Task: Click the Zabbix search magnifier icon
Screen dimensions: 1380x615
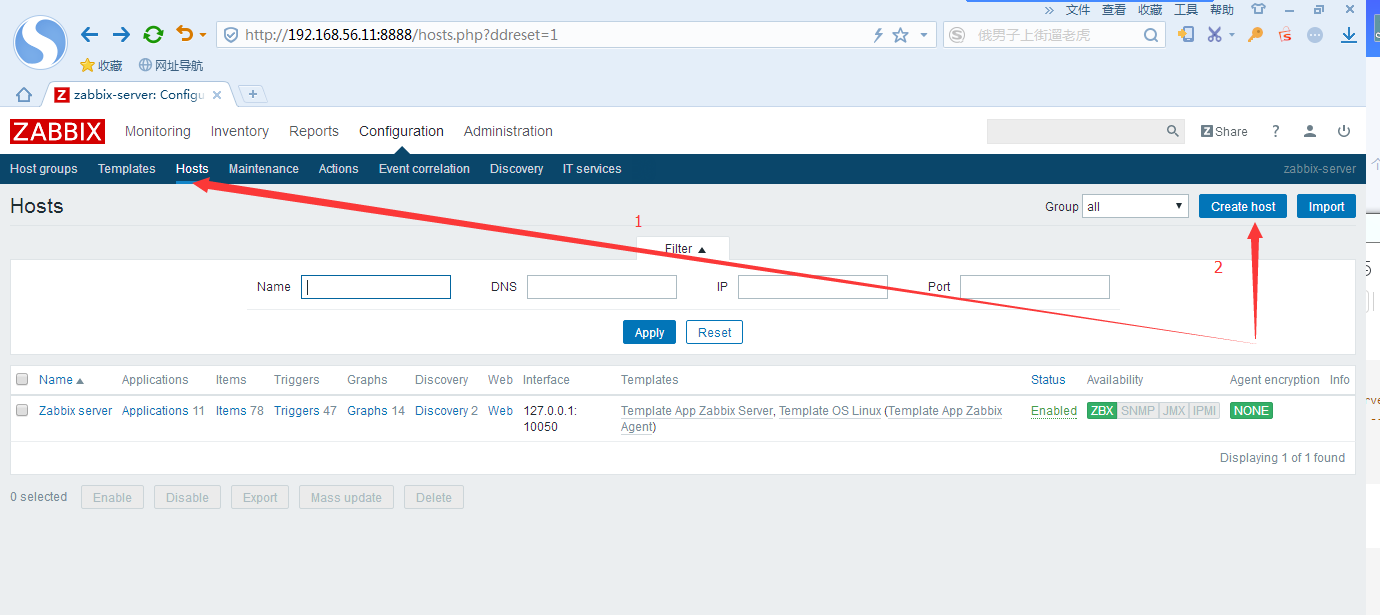Action: click(1173, 131)
